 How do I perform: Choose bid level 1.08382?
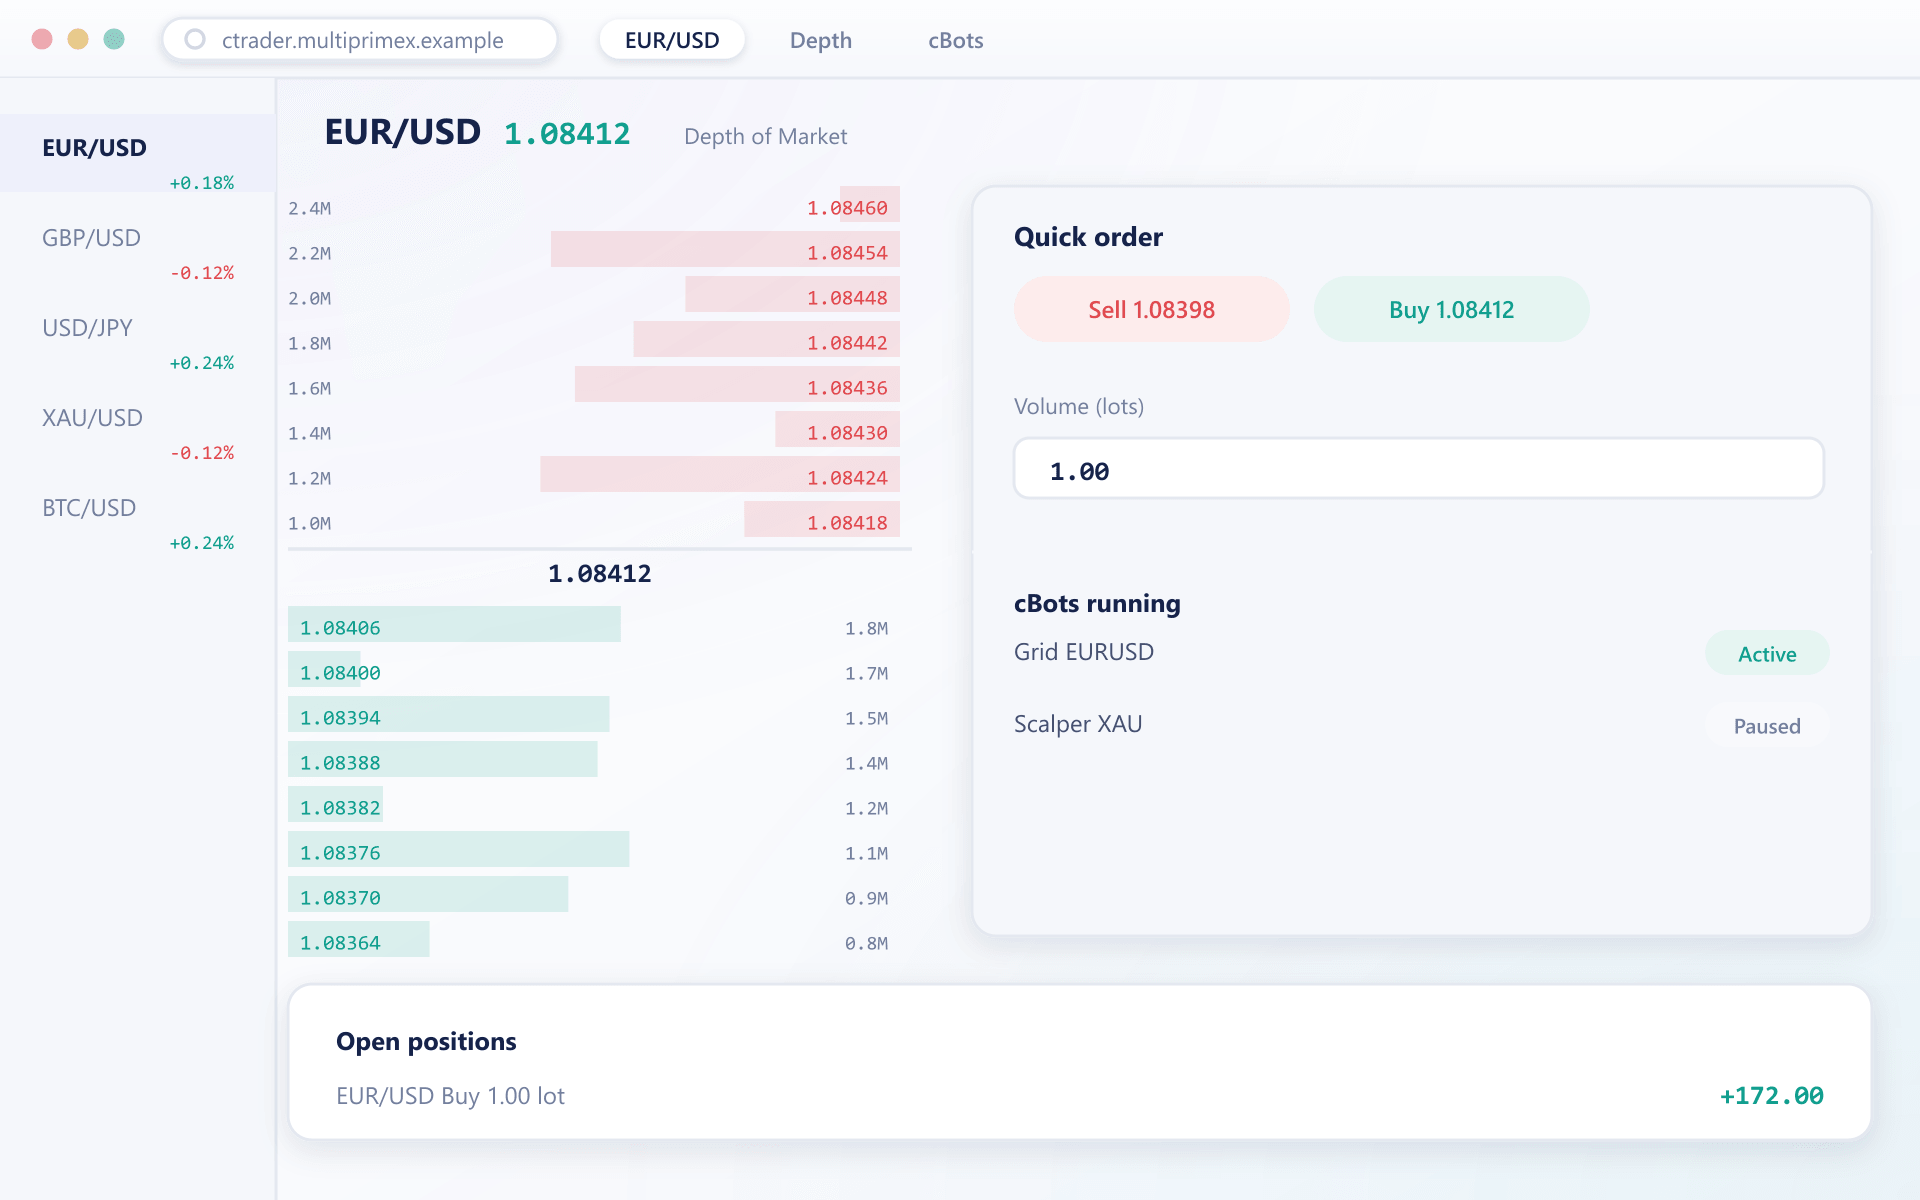coord(594,804)
